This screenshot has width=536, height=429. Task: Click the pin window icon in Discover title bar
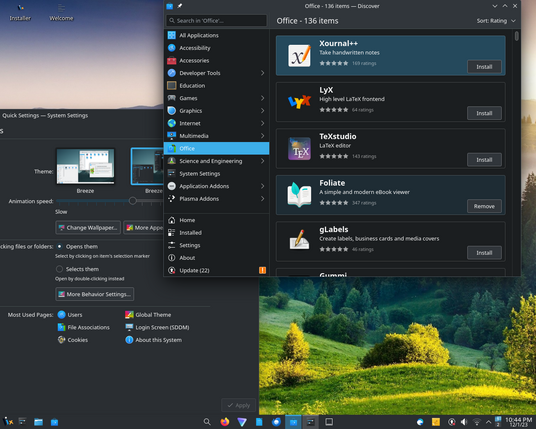click(x=179, y=6)
